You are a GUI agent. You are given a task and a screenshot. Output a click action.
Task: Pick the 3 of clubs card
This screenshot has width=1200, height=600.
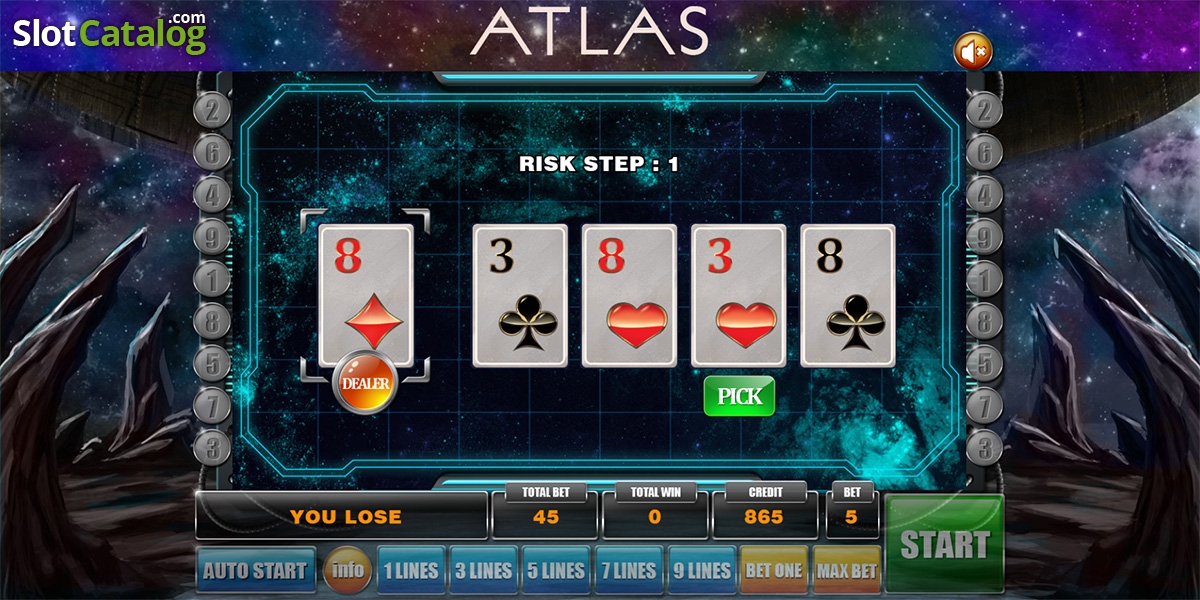click(519, 295)
